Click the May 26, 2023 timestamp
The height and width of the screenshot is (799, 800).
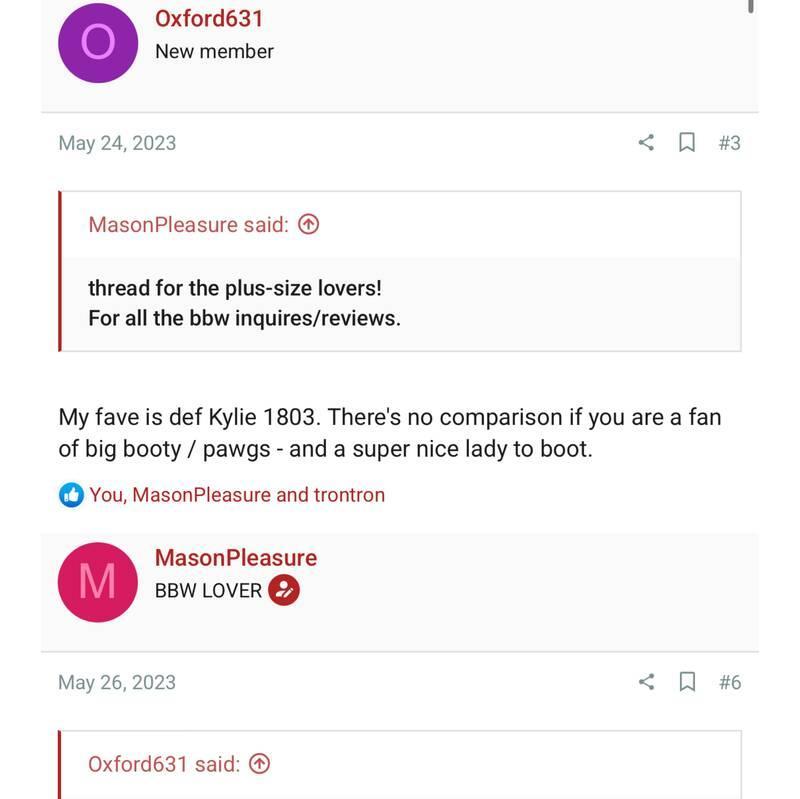coord(117,682)
